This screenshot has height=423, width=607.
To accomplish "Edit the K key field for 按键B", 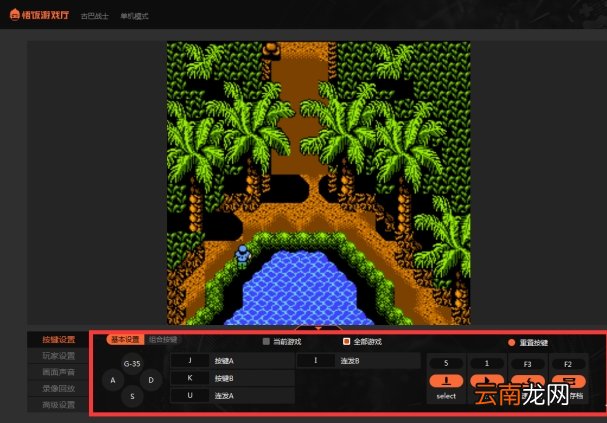I will (x=190, y=378).
